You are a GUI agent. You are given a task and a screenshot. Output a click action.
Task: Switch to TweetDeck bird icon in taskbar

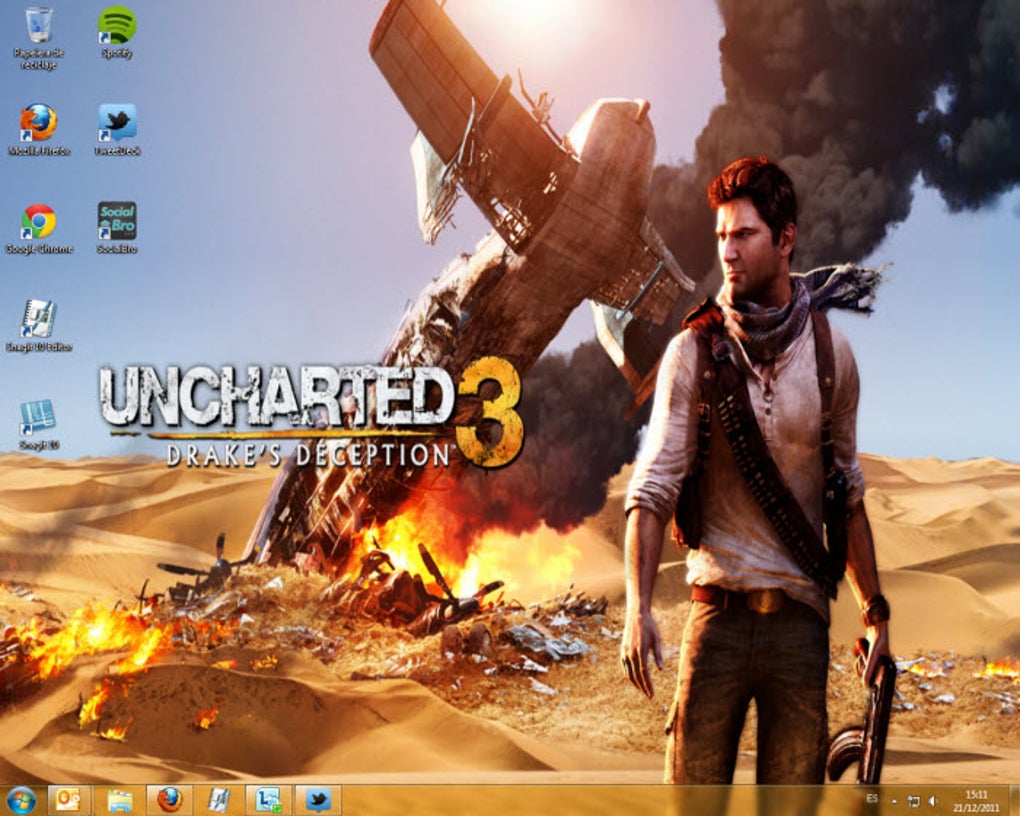[317, 800]
